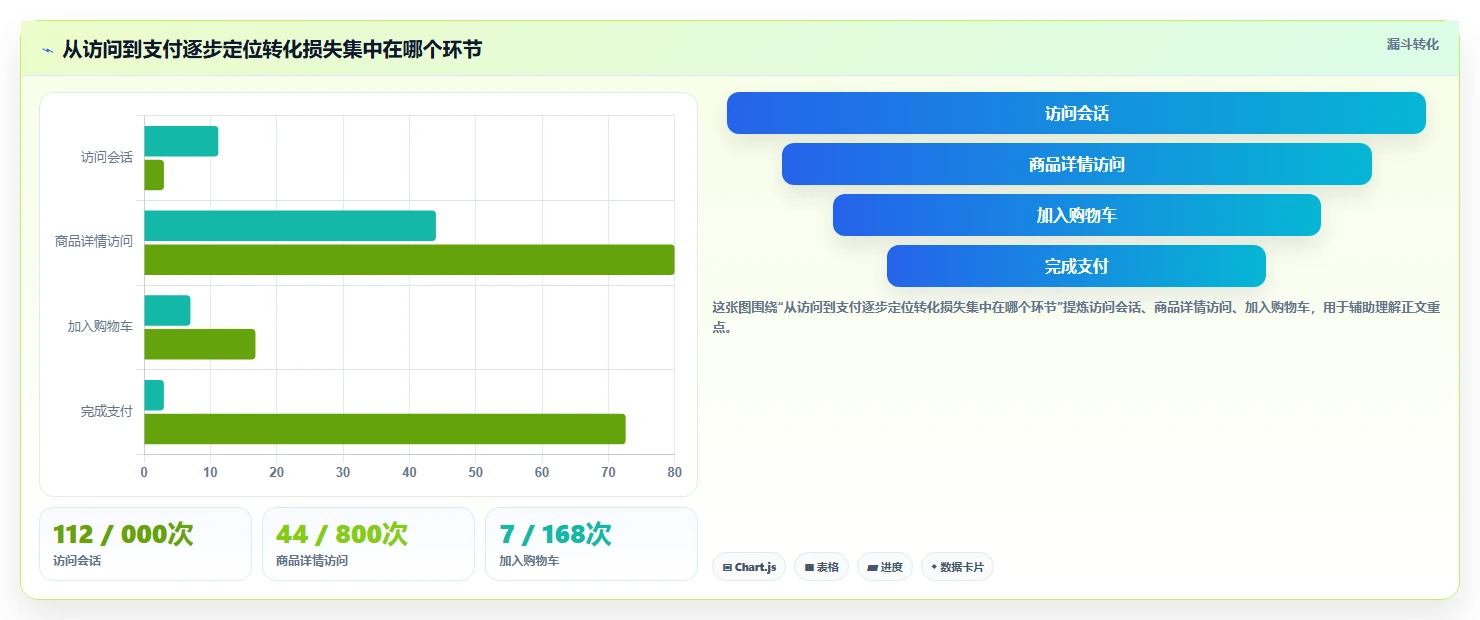
Task: Click green bar for 访问会话 in chart
Action: [154, 175]
